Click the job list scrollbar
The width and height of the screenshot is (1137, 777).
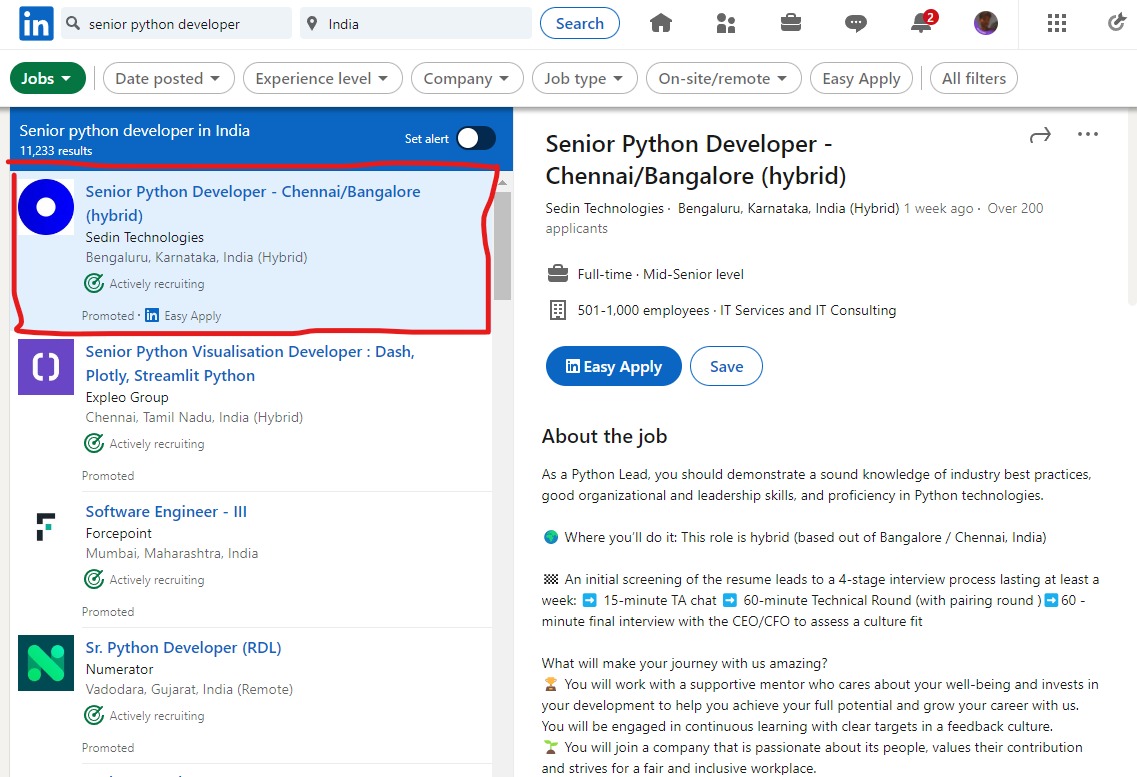pos(503,246)
